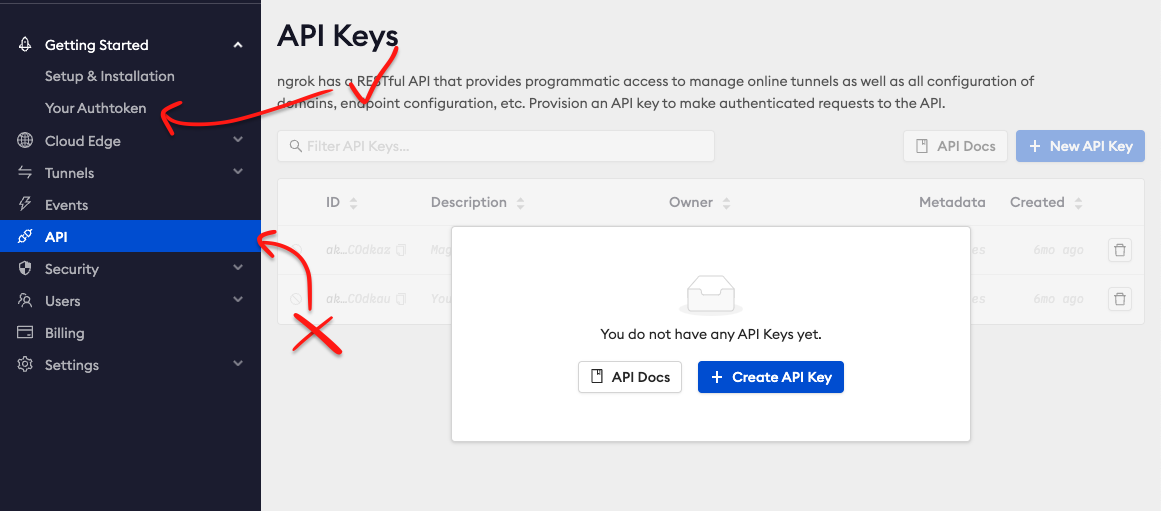This screenshot has height=511, width=1161.
Task: Copy the ak_COdkau key ID
Action: (401, 299)
